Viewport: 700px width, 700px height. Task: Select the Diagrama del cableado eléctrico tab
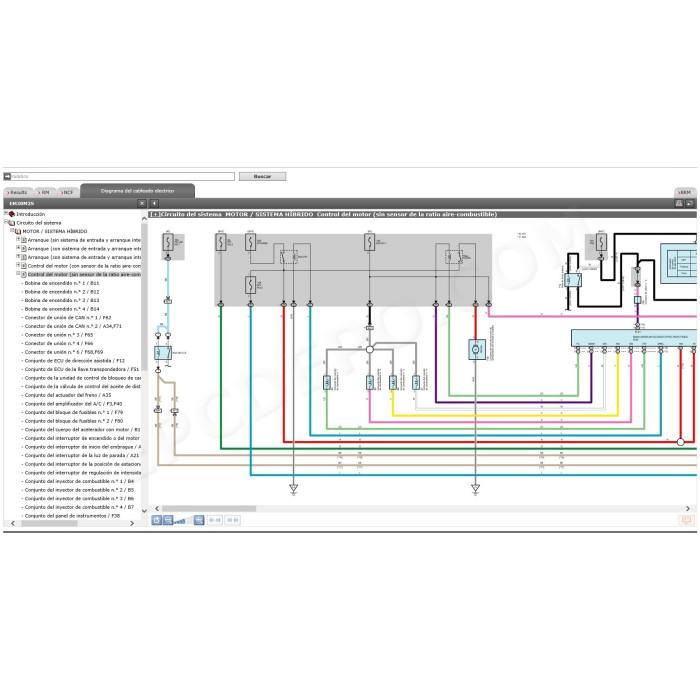138,191
